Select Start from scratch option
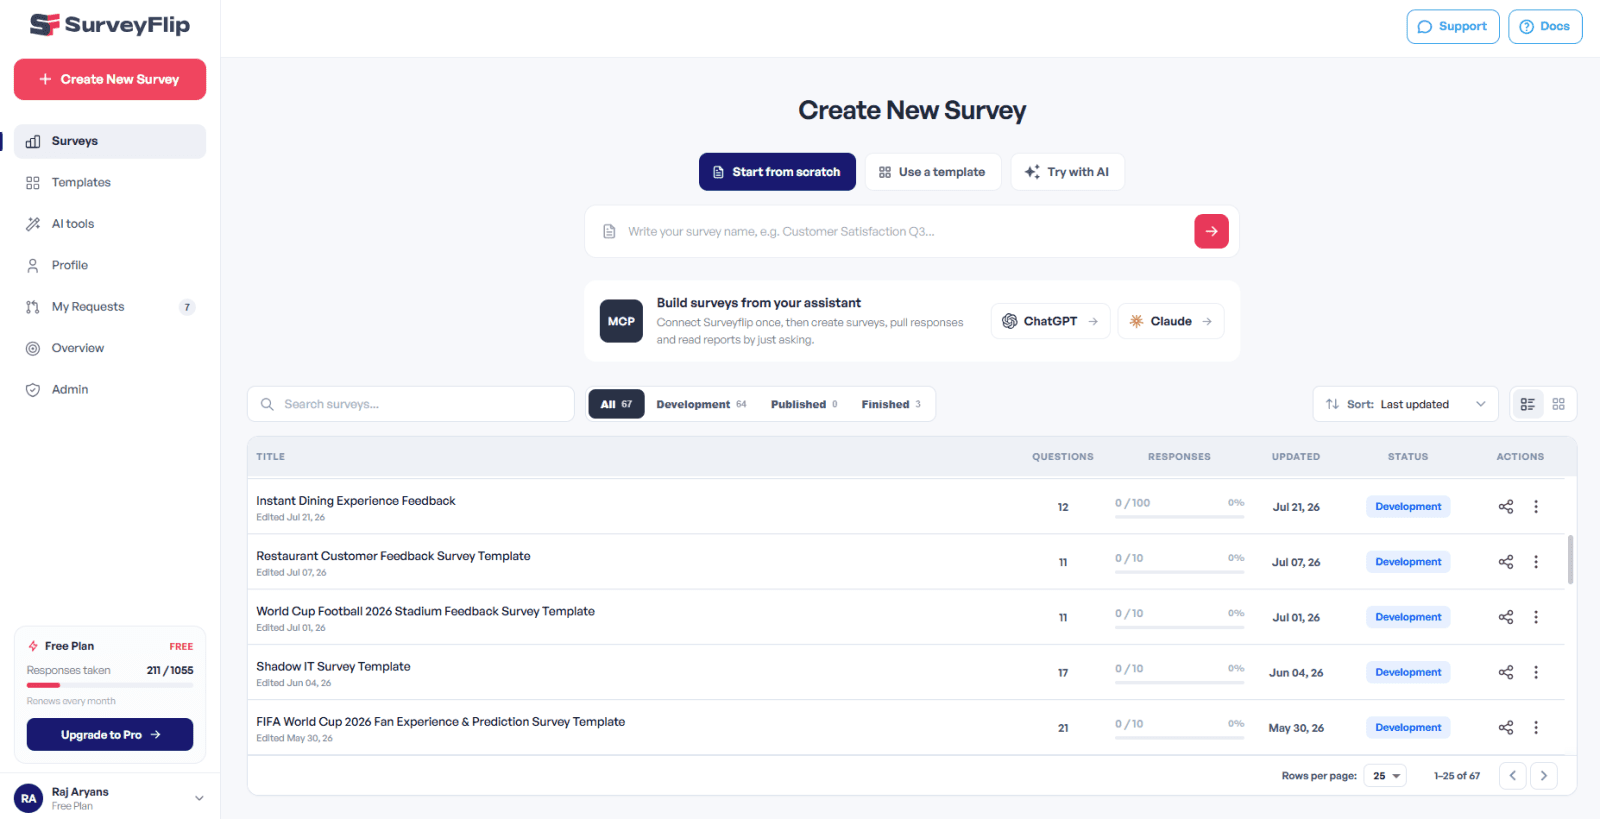This screenshot has width=1600, height=819. (x=777, y=172)
